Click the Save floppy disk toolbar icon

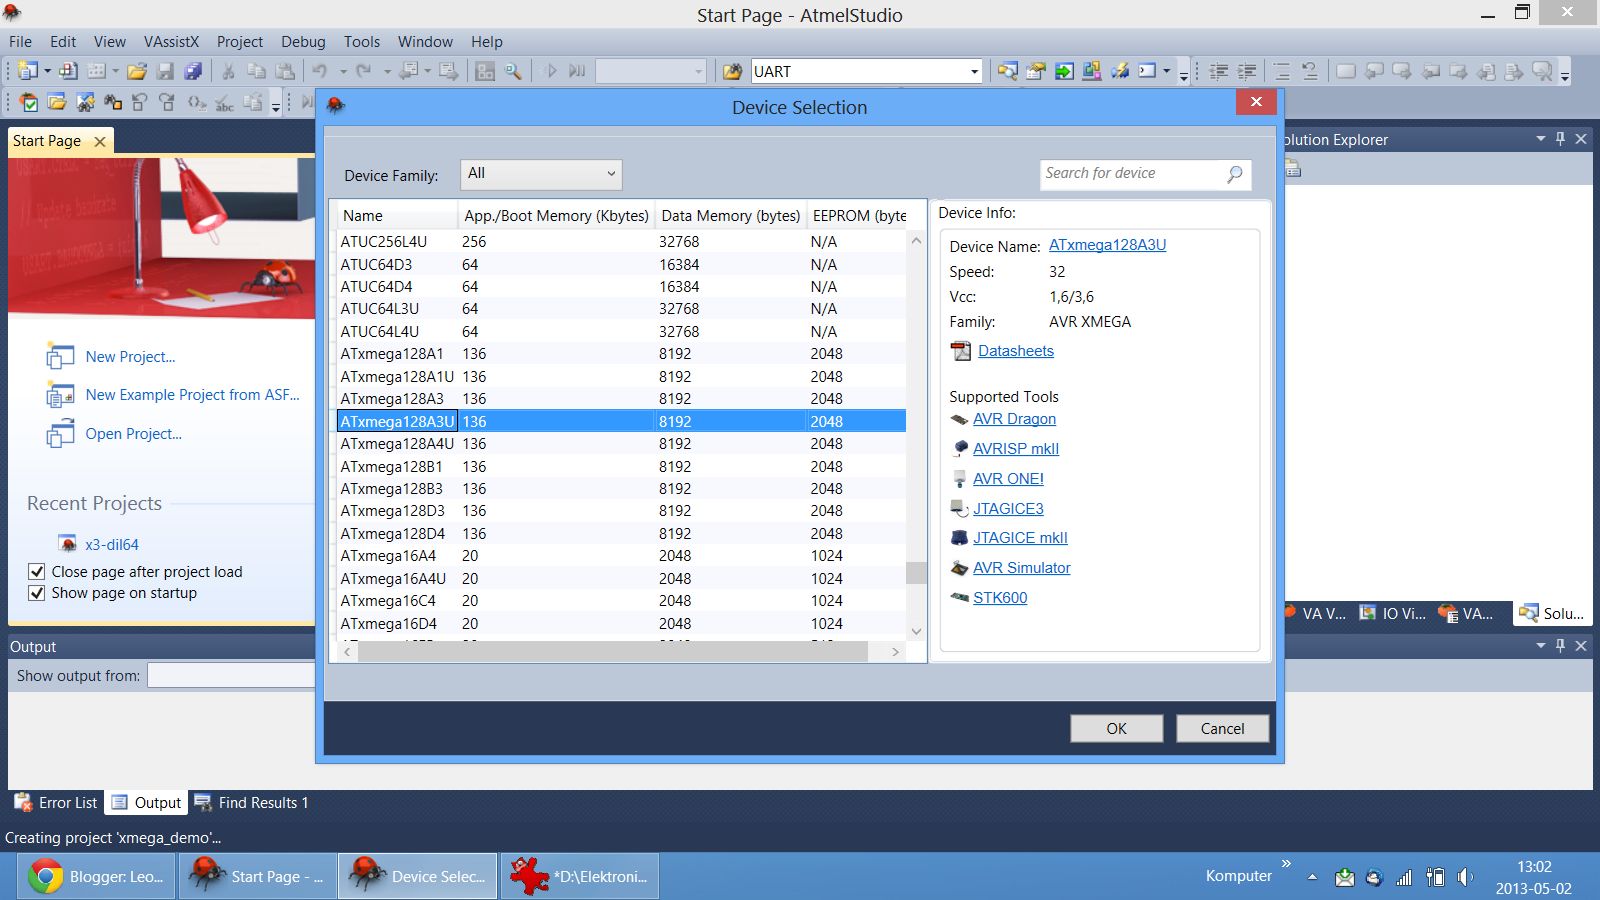tap(165, 71)
